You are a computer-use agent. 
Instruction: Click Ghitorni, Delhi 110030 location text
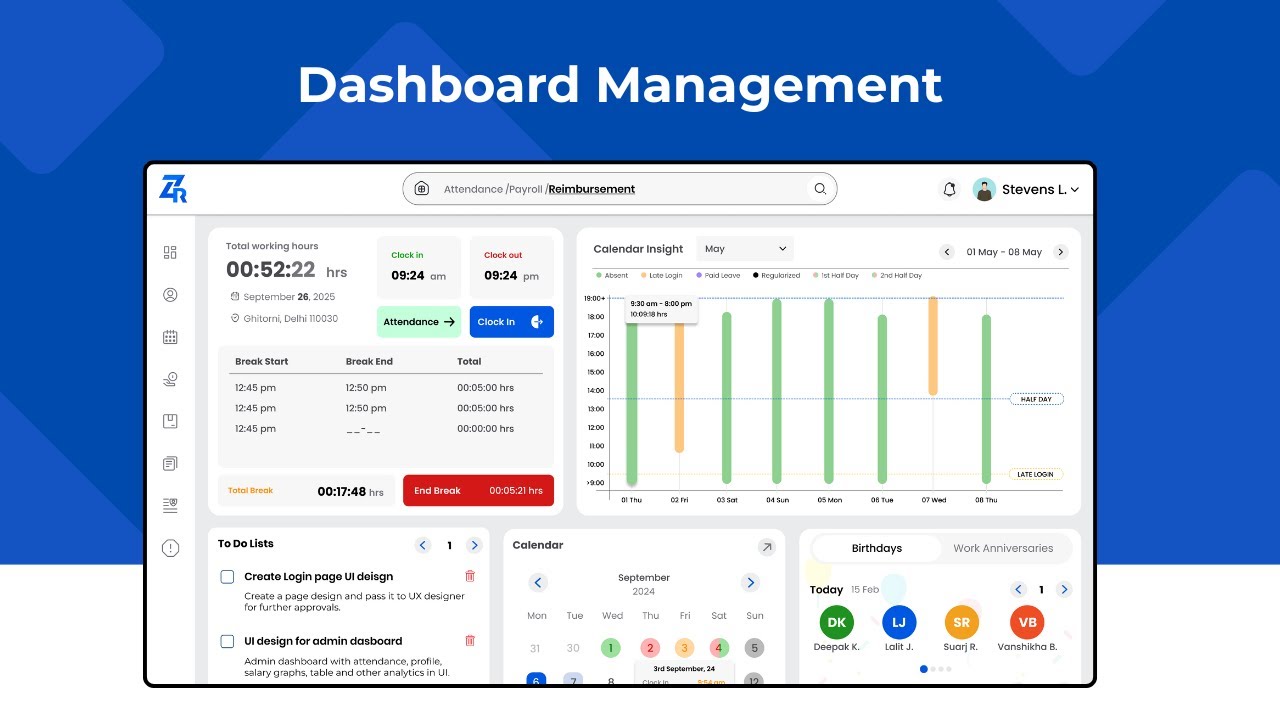(291, 319)
